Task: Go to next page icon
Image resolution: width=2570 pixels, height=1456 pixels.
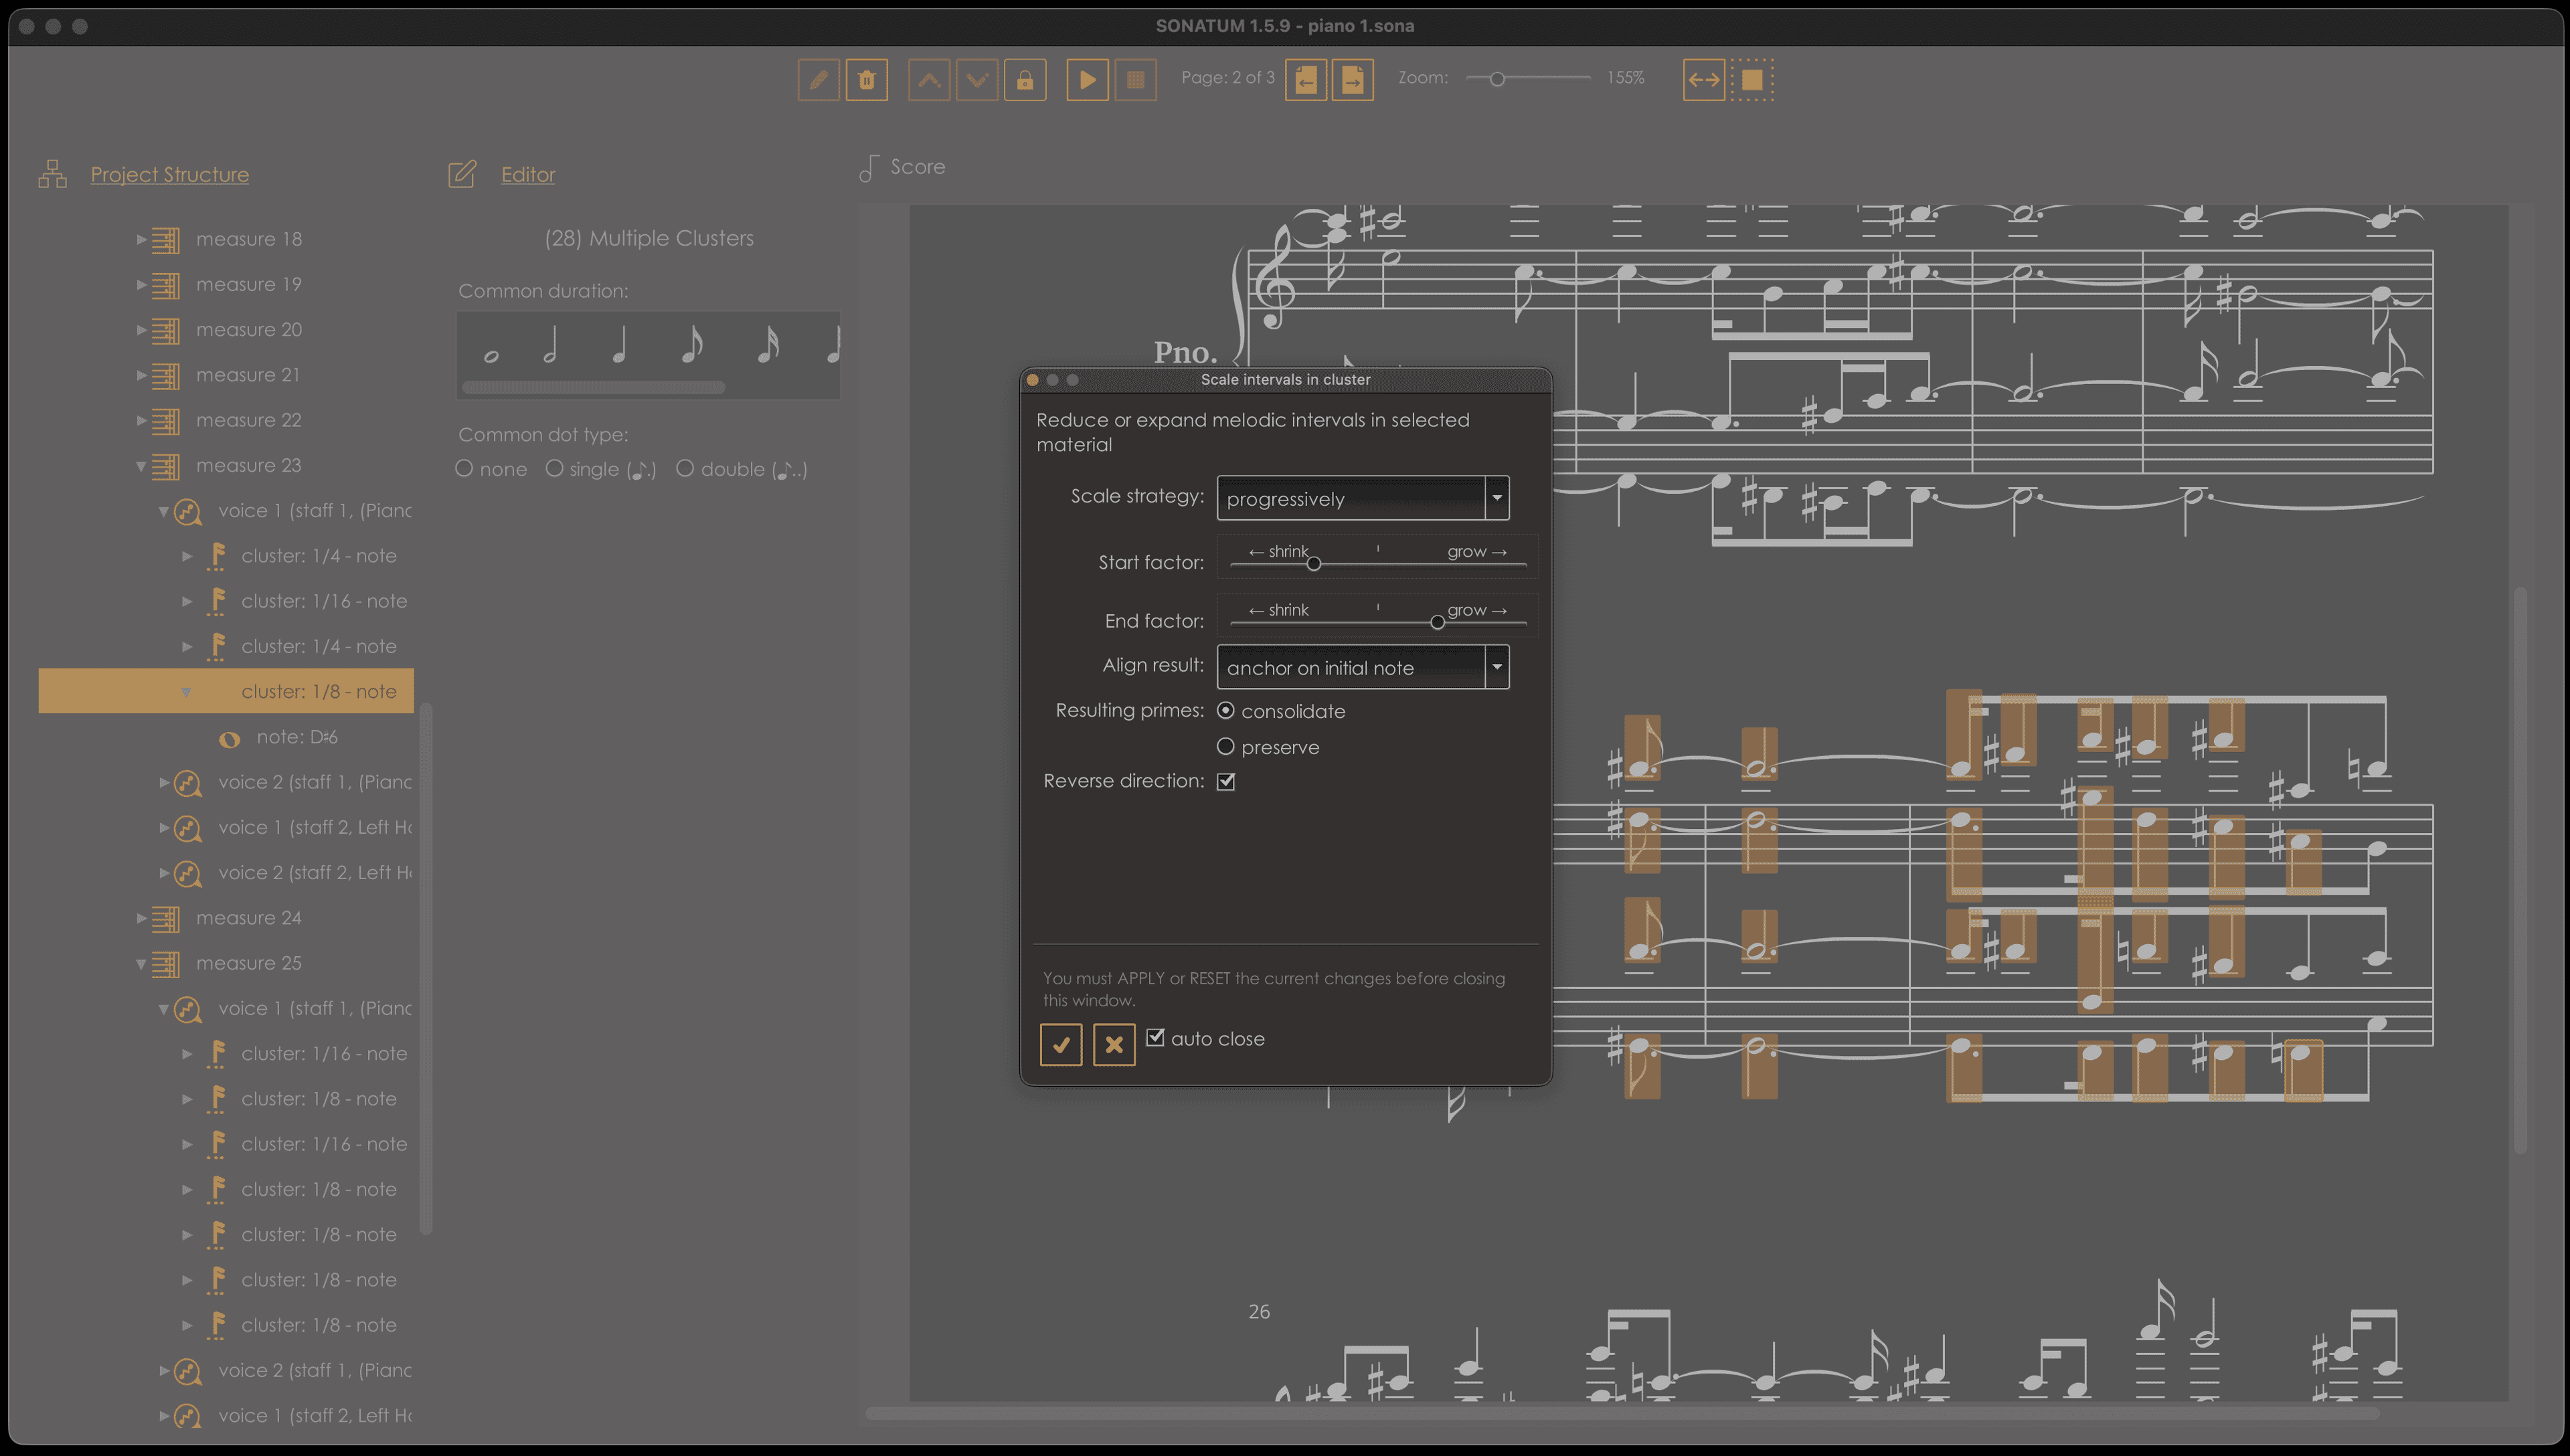Action: pyautogui.click(x=1353, y=79)
